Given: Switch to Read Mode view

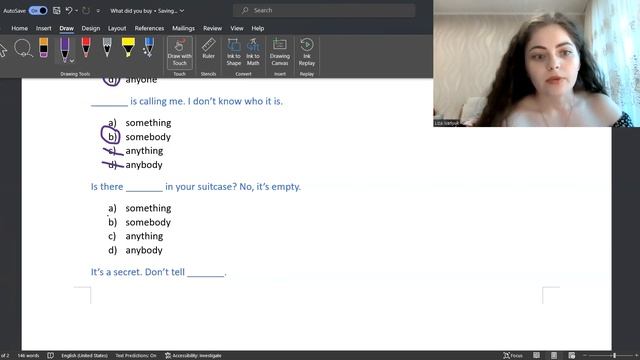Looking at the screenshot, I should tap(536, 356).
